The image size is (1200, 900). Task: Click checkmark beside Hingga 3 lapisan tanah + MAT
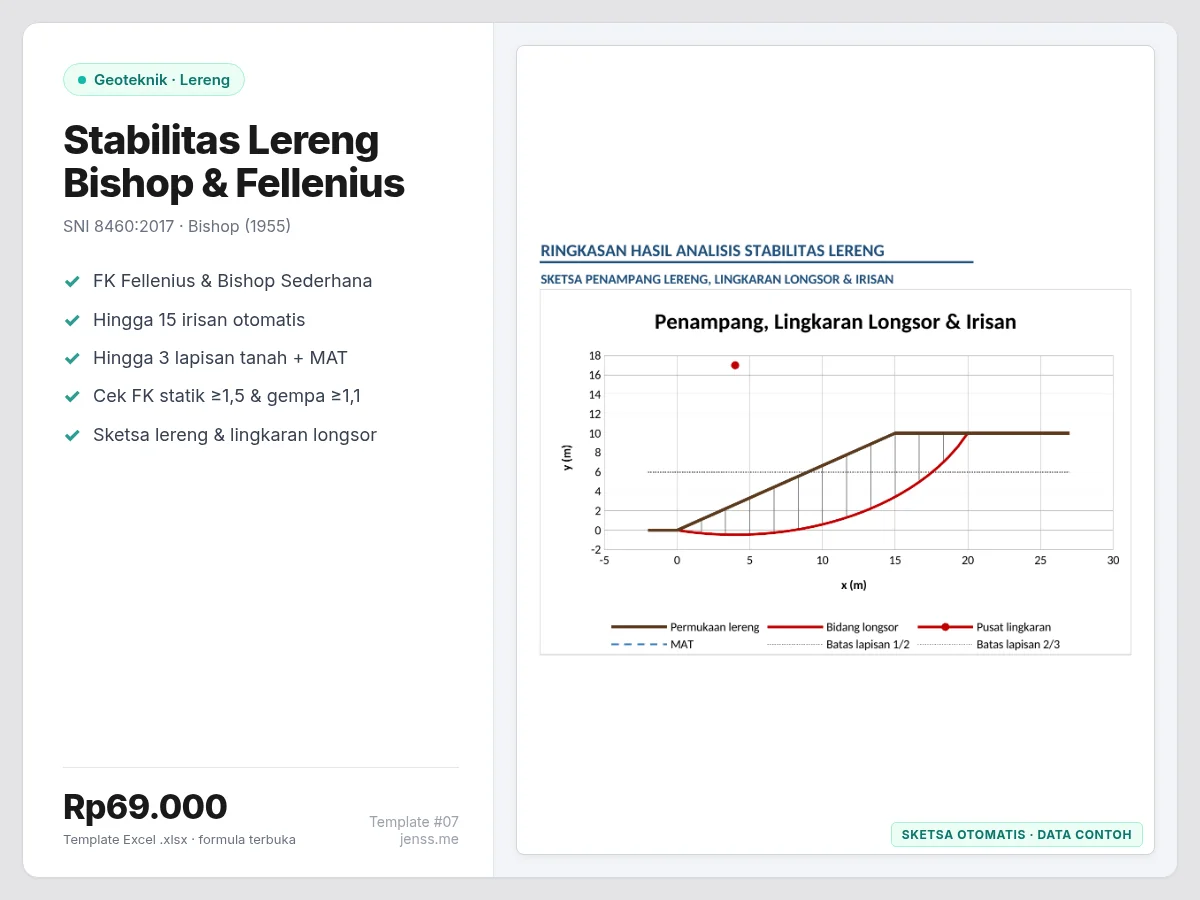pyautogui.click(x=72, y=358)
